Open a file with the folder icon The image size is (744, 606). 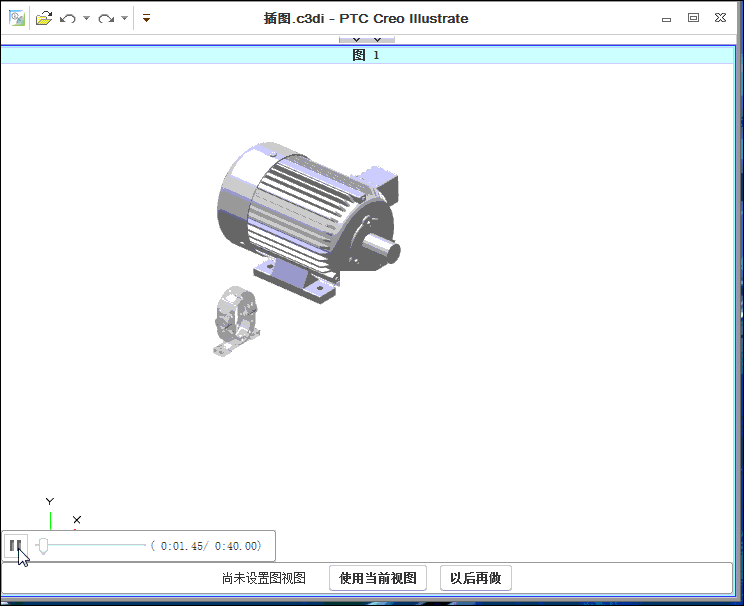[44, 19]
